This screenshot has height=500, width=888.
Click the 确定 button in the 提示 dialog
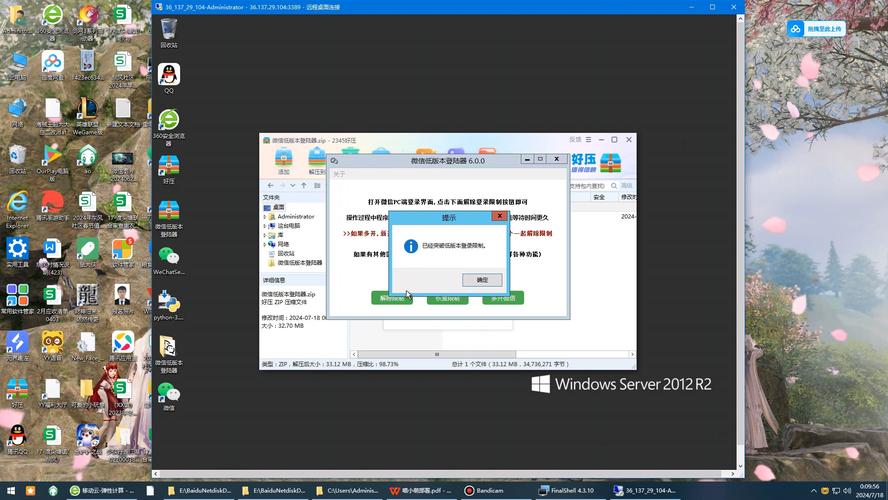click(482, 280)
